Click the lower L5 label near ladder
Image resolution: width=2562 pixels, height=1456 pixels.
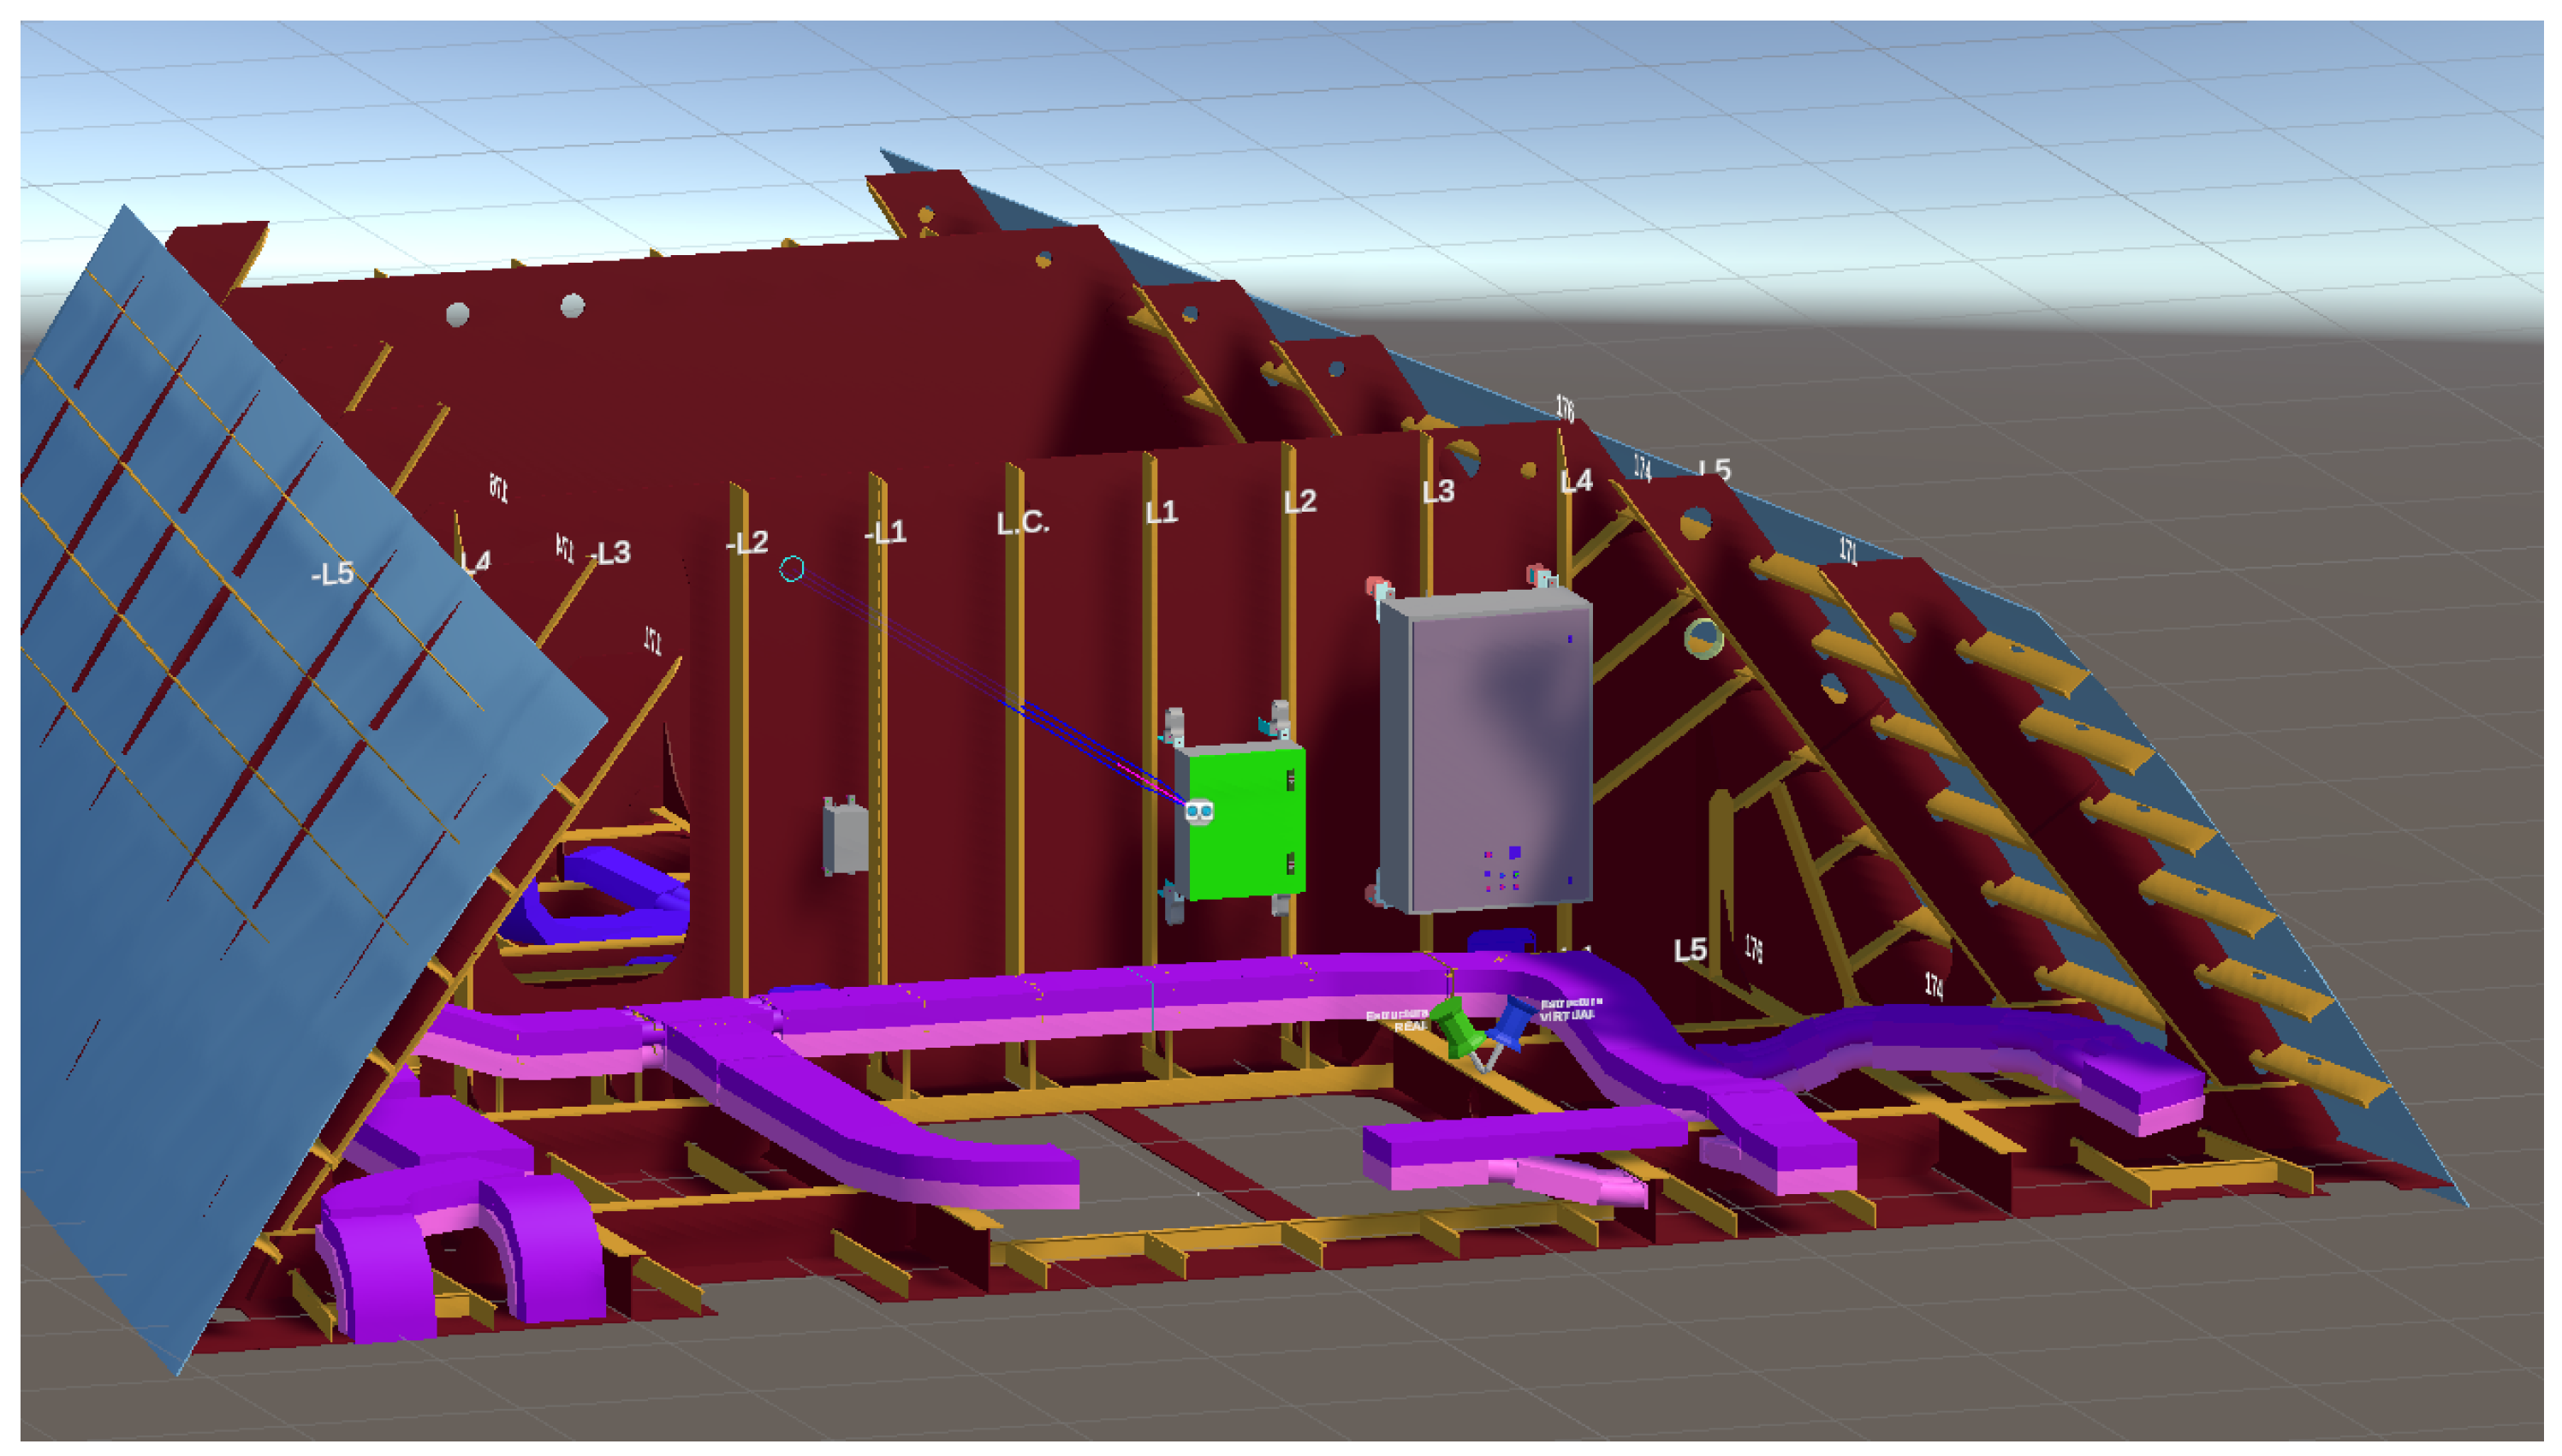tap(1689, 950)
